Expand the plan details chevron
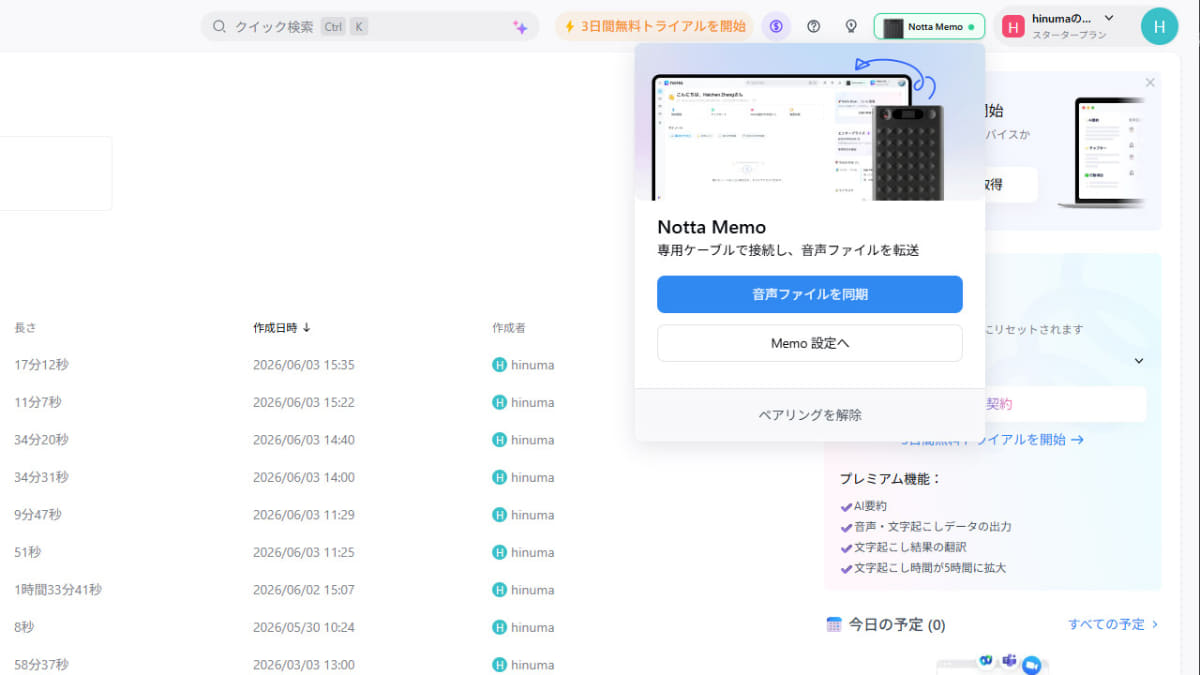Screen dimensions: 1200x675 (1138, 361)
